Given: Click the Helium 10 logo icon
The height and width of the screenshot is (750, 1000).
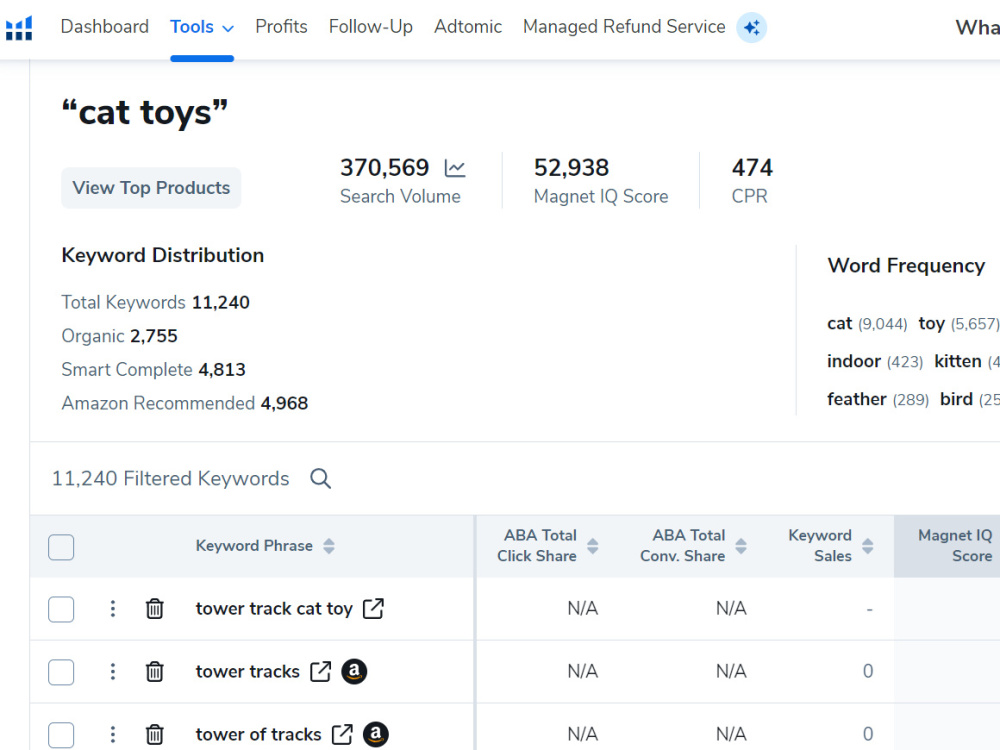Looking at the screenshot, I should click(x=18, y=27).
